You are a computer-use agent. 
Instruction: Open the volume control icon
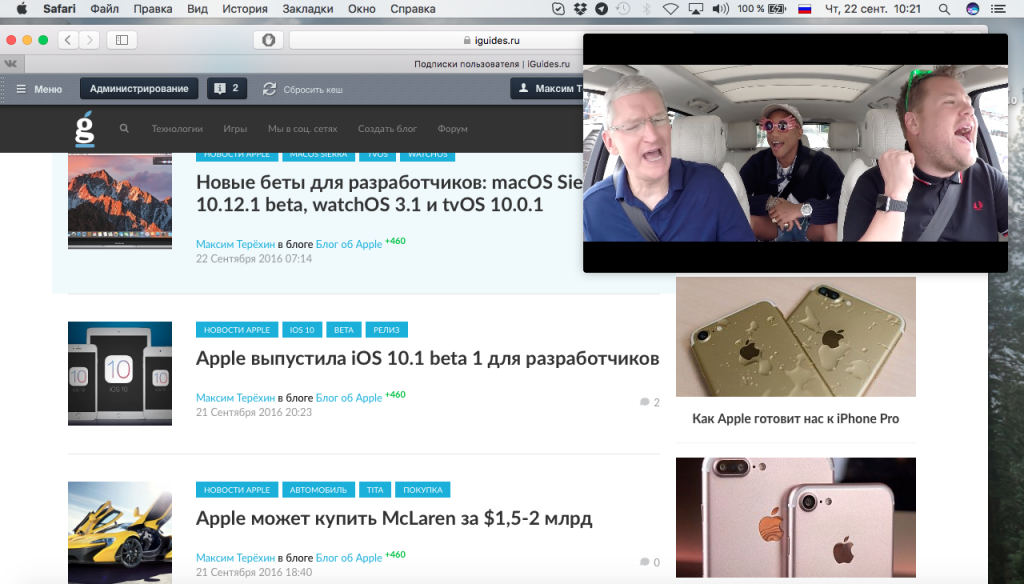click(720, 8)
